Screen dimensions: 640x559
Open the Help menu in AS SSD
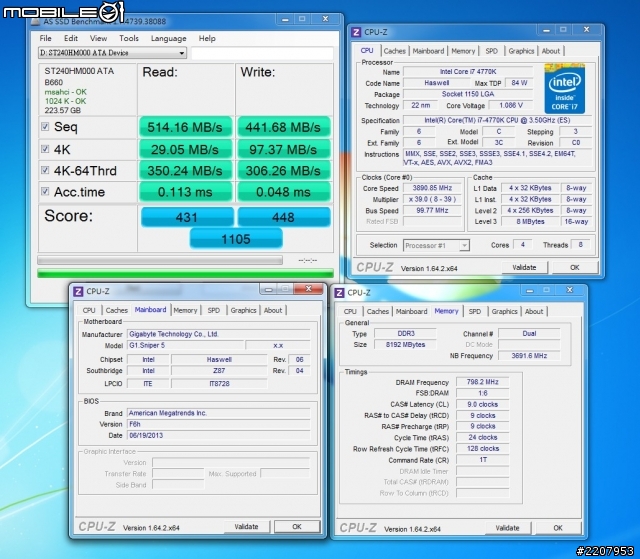pos(207,38)
